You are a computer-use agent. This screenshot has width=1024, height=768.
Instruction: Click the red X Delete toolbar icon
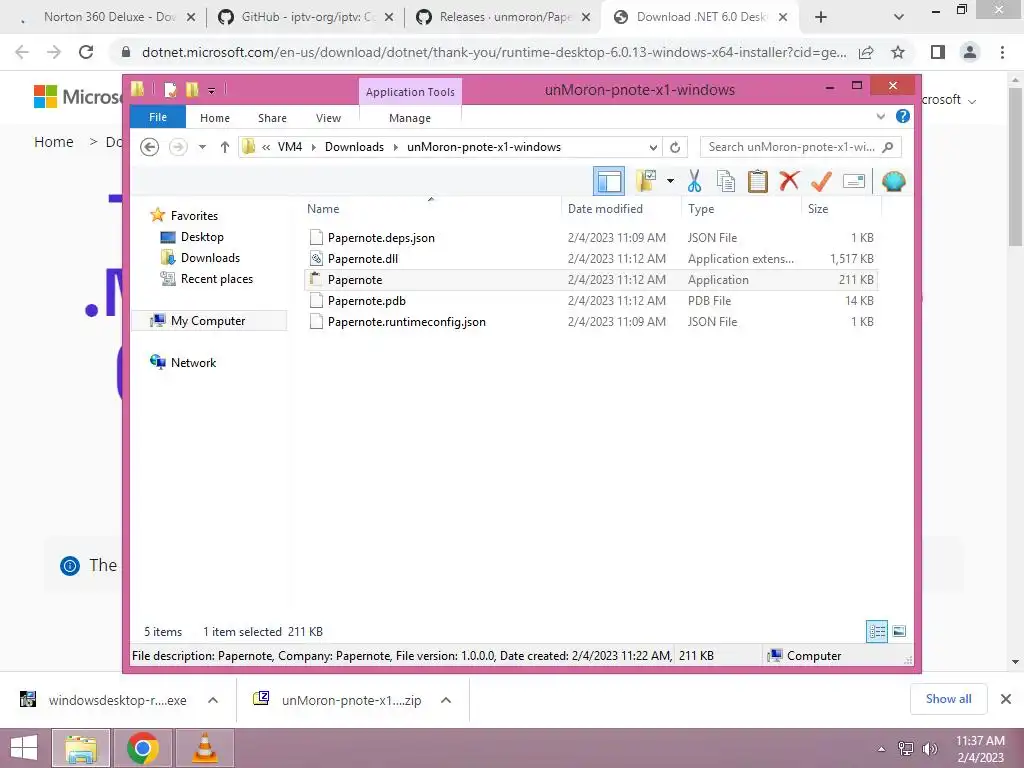click(x=789, y=181)
